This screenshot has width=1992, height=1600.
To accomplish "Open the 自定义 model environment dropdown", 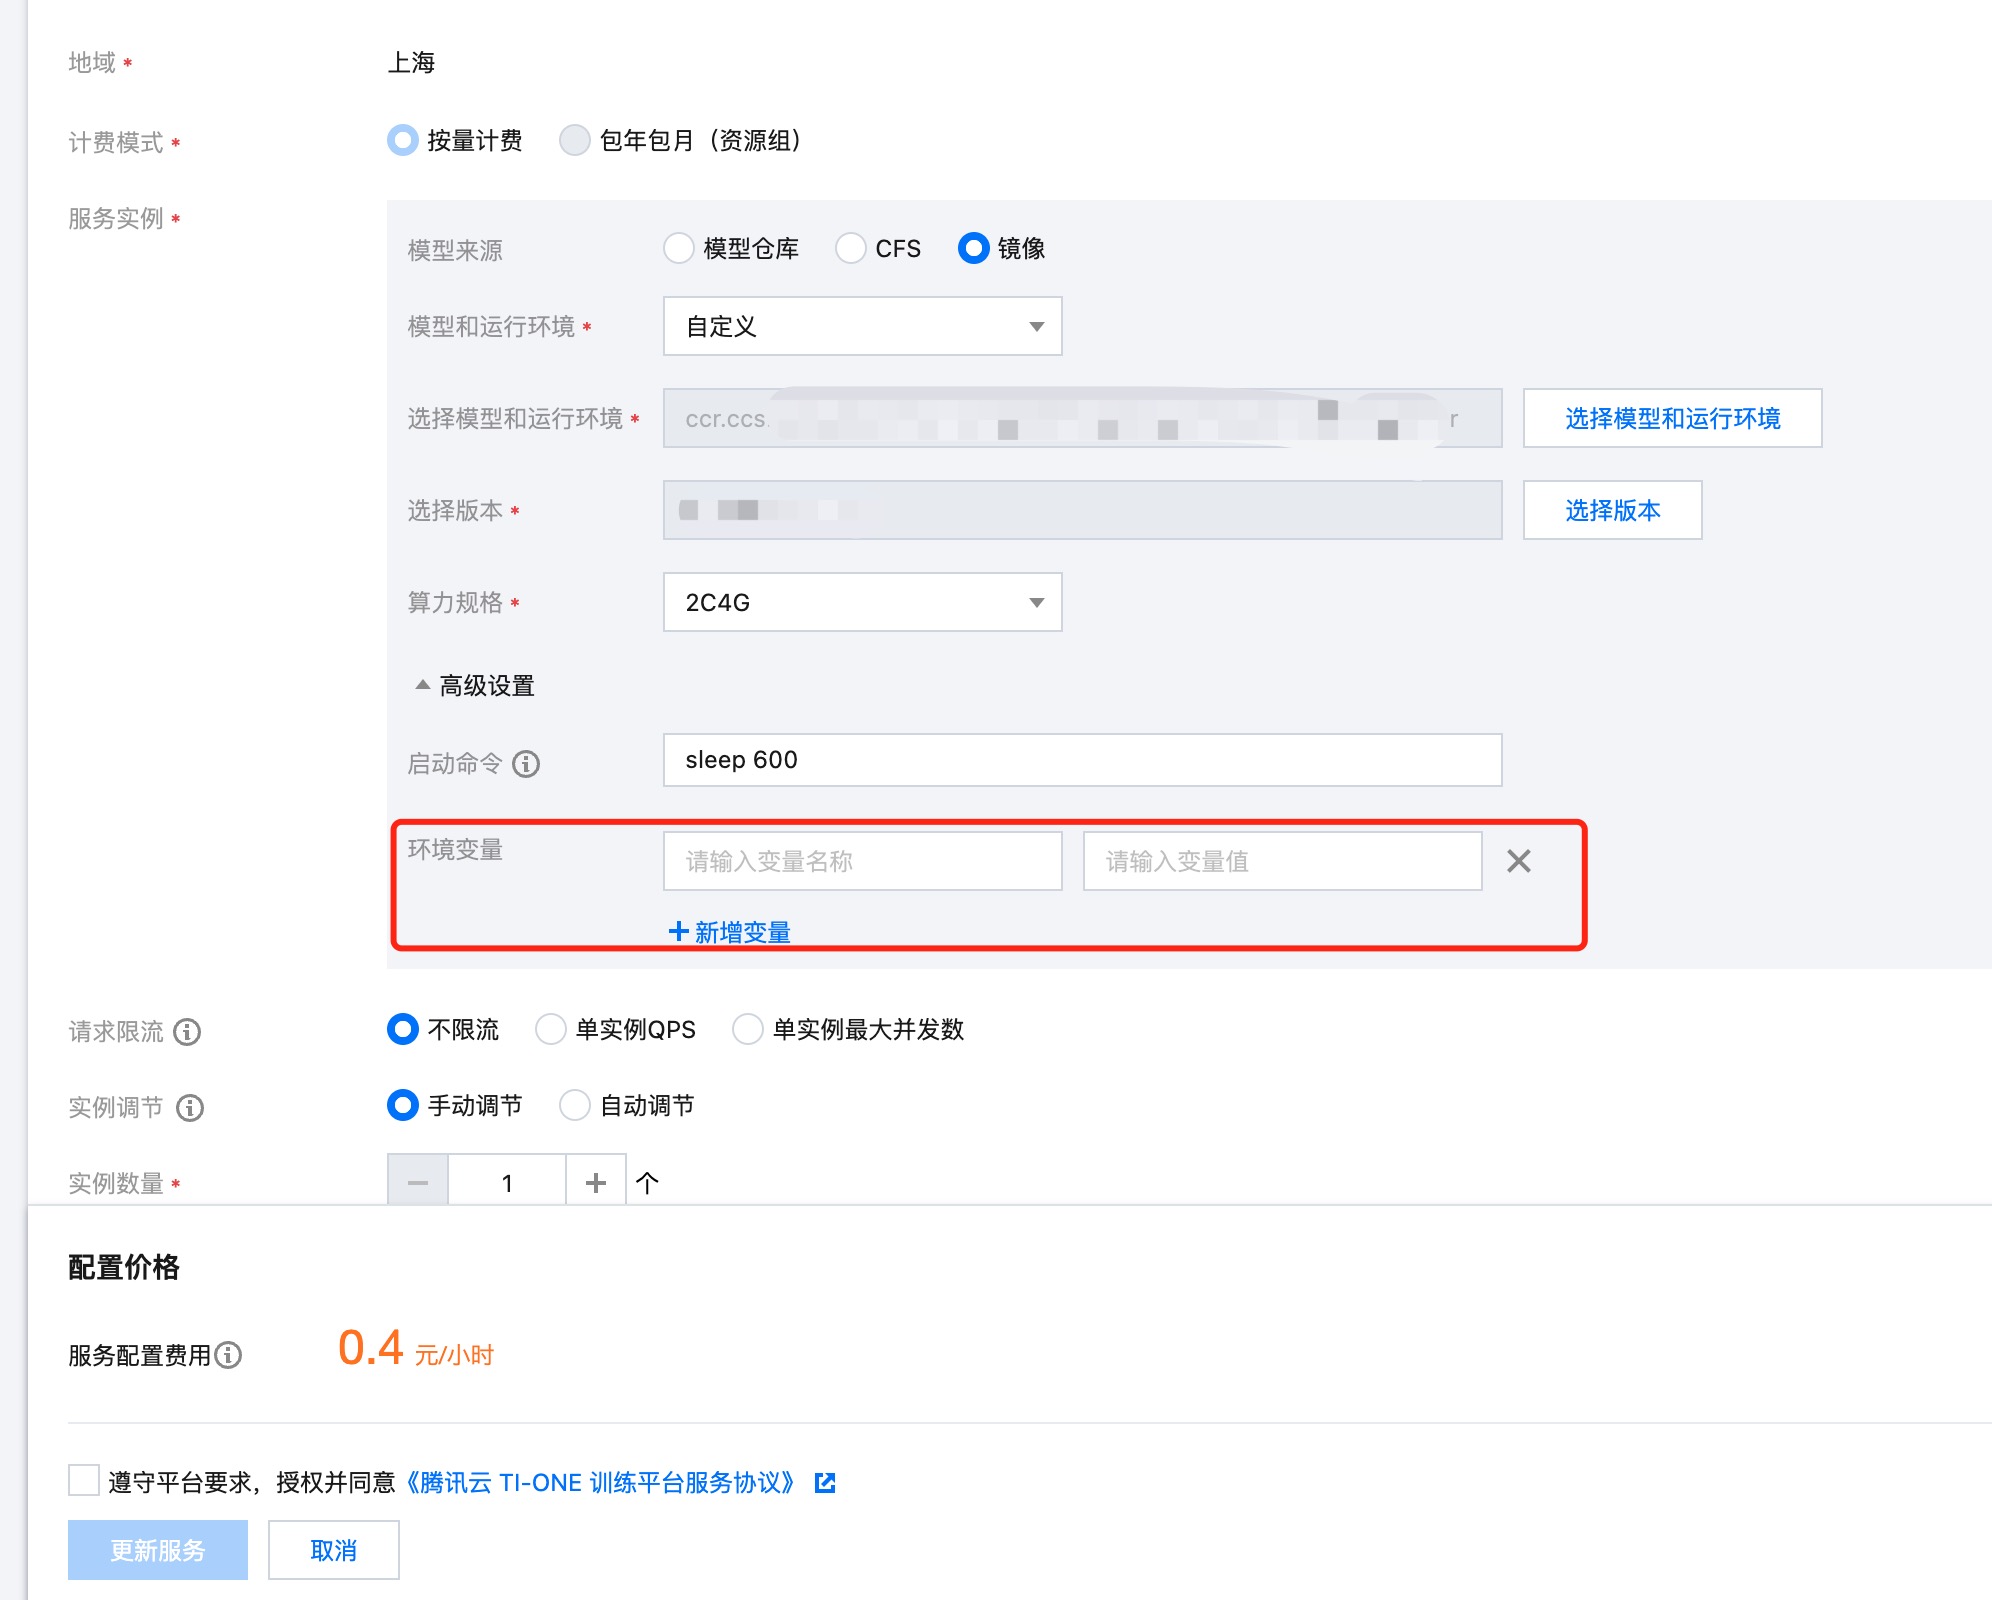I will pyautogui.click(x=862, y=326).
